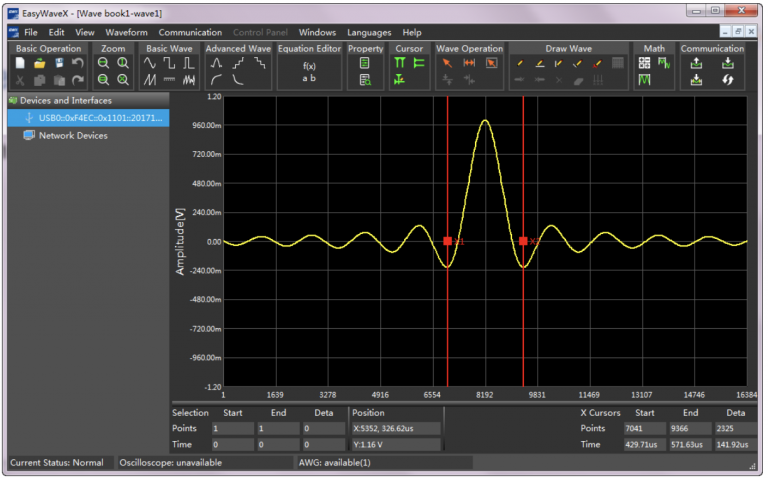Insert the exponential rise Advanced Wave
Image resolution: width=768 pixels, height=478 pixels.
[x=216, y=80]
